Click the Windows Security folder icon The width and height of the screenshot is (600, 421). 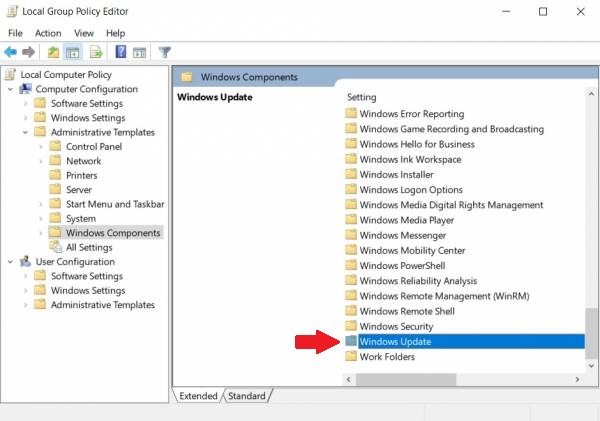click(351, 326)
